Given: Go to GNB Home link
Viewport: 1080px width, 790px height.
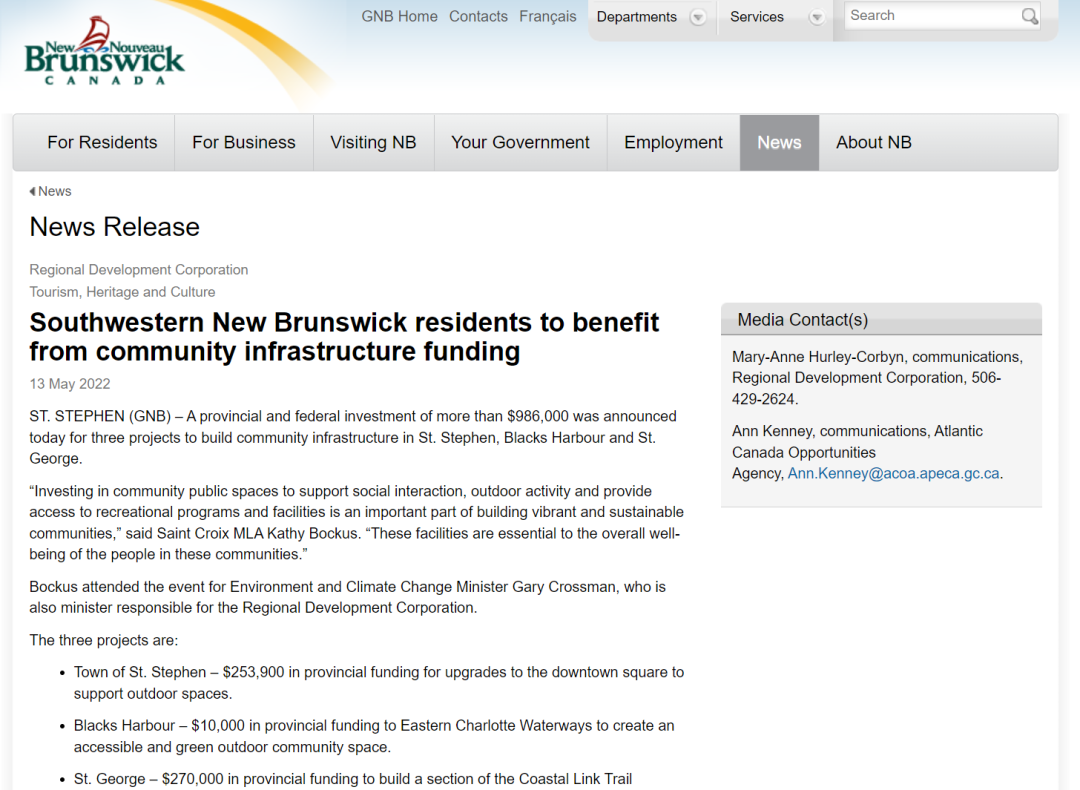Looking at the screenshot, I should point(399,17).
